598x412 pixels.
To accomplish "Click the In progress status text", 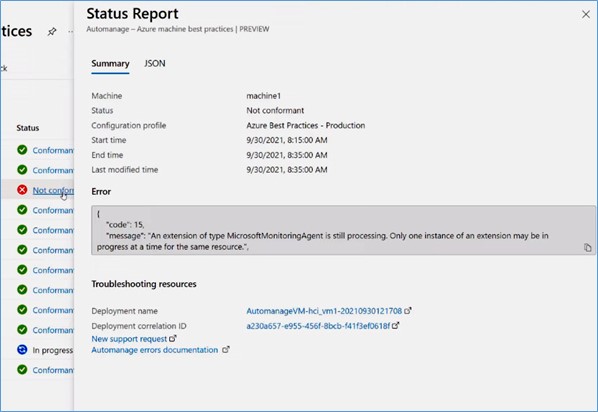I will (x=53, y=350).
